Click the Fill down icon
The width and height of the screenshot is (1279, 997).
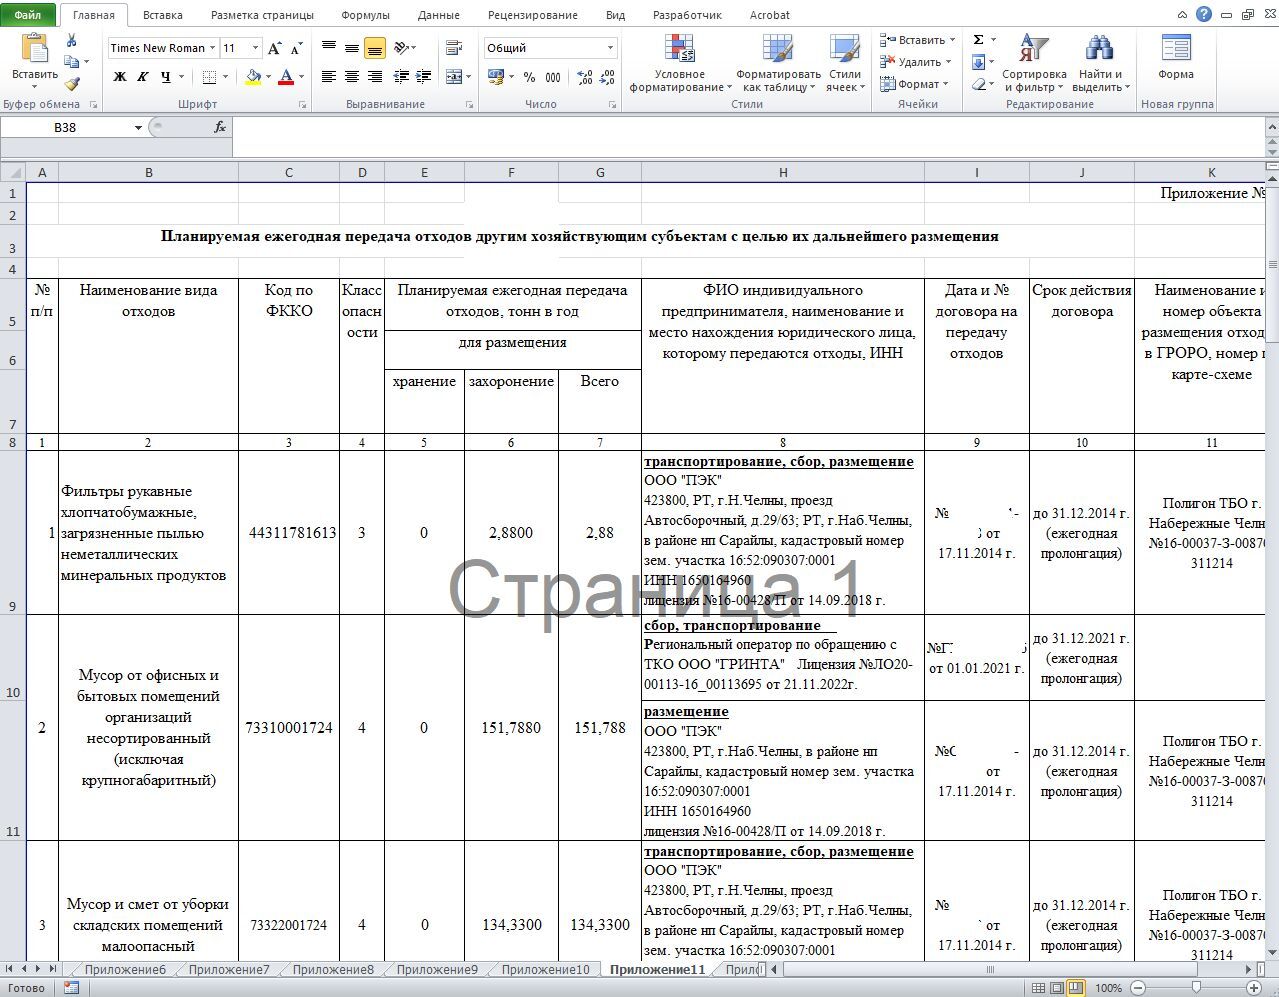[978, 62]
